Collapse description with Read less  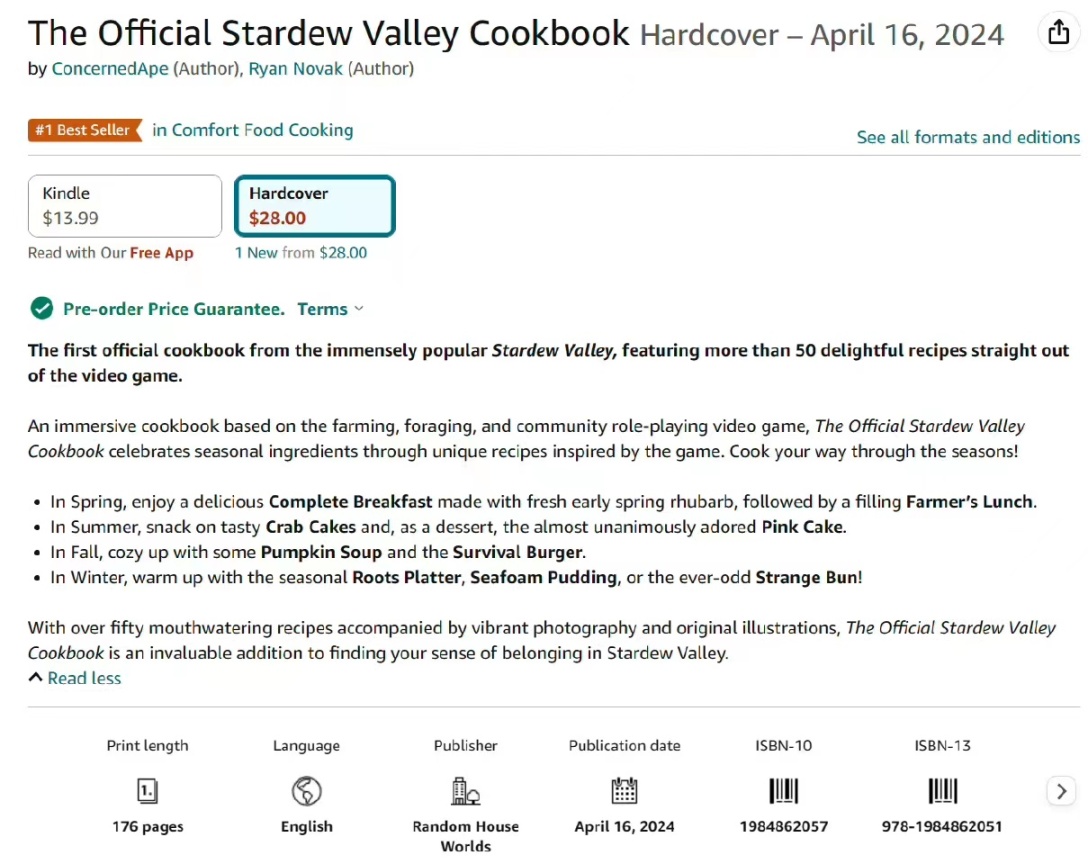75,678
